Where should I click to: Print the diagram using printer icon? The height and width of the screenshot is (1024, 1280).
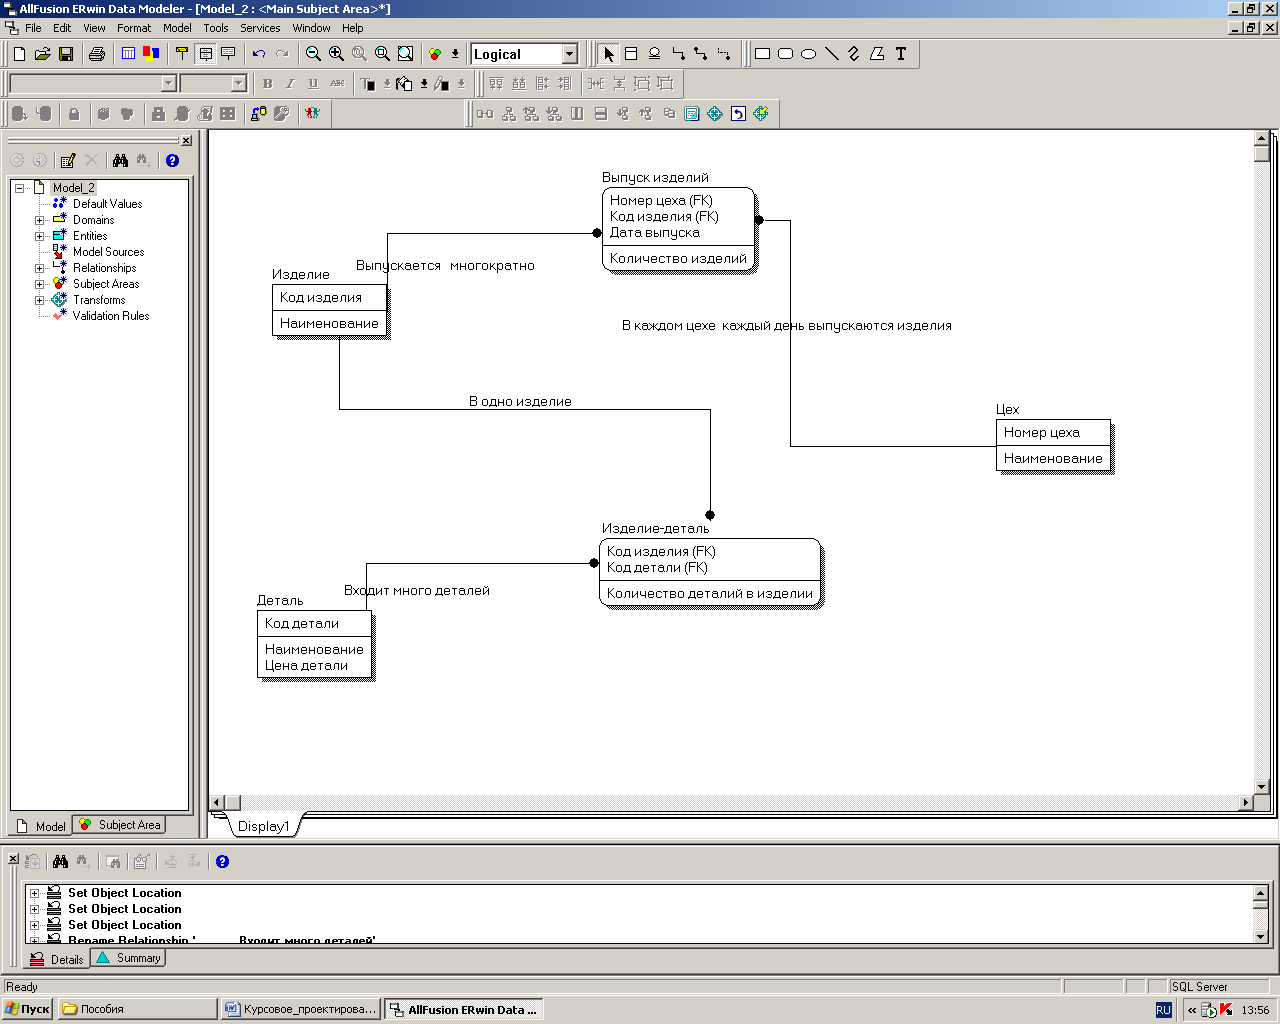pos(97,54)
